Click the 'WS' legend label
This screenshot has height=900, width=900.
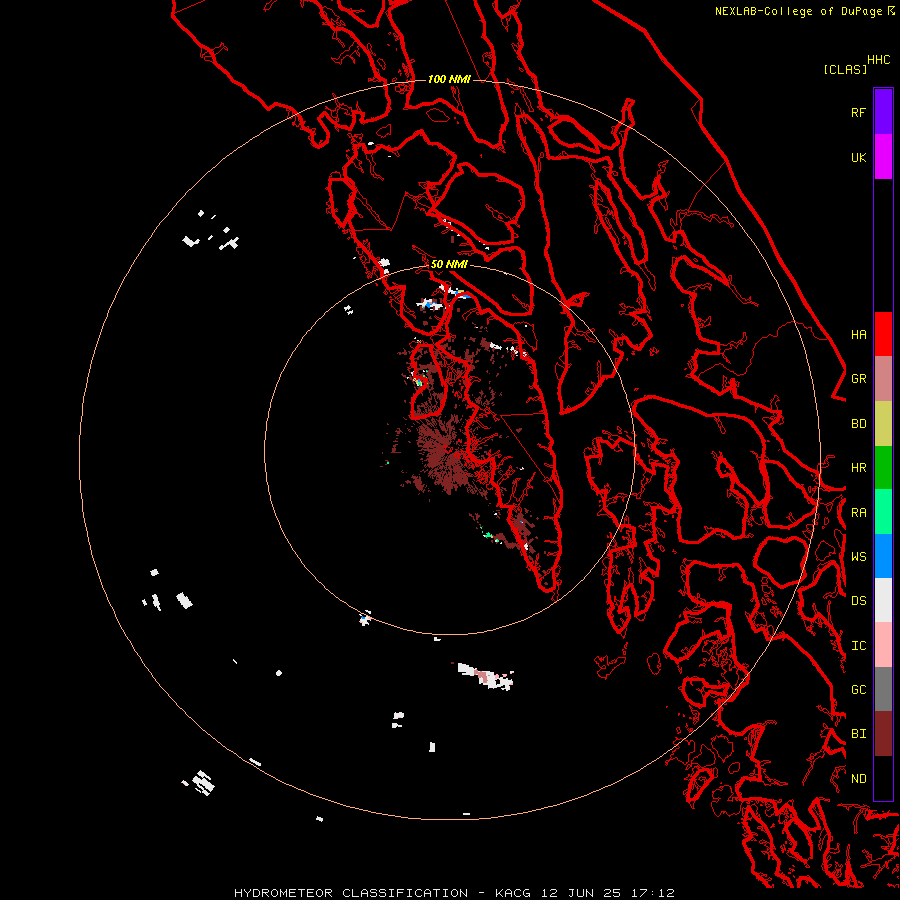tap(858, 557)
